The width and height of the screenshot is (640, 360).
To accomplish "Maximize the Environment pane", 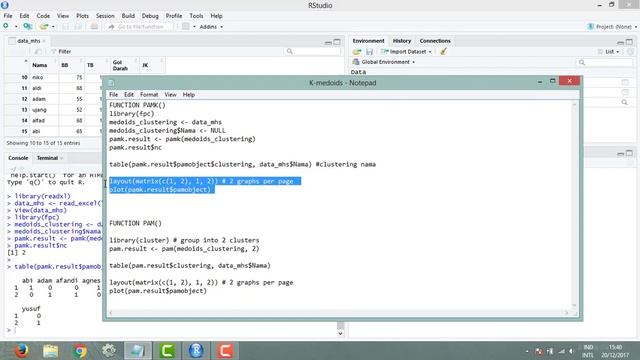I will (629, 42).
